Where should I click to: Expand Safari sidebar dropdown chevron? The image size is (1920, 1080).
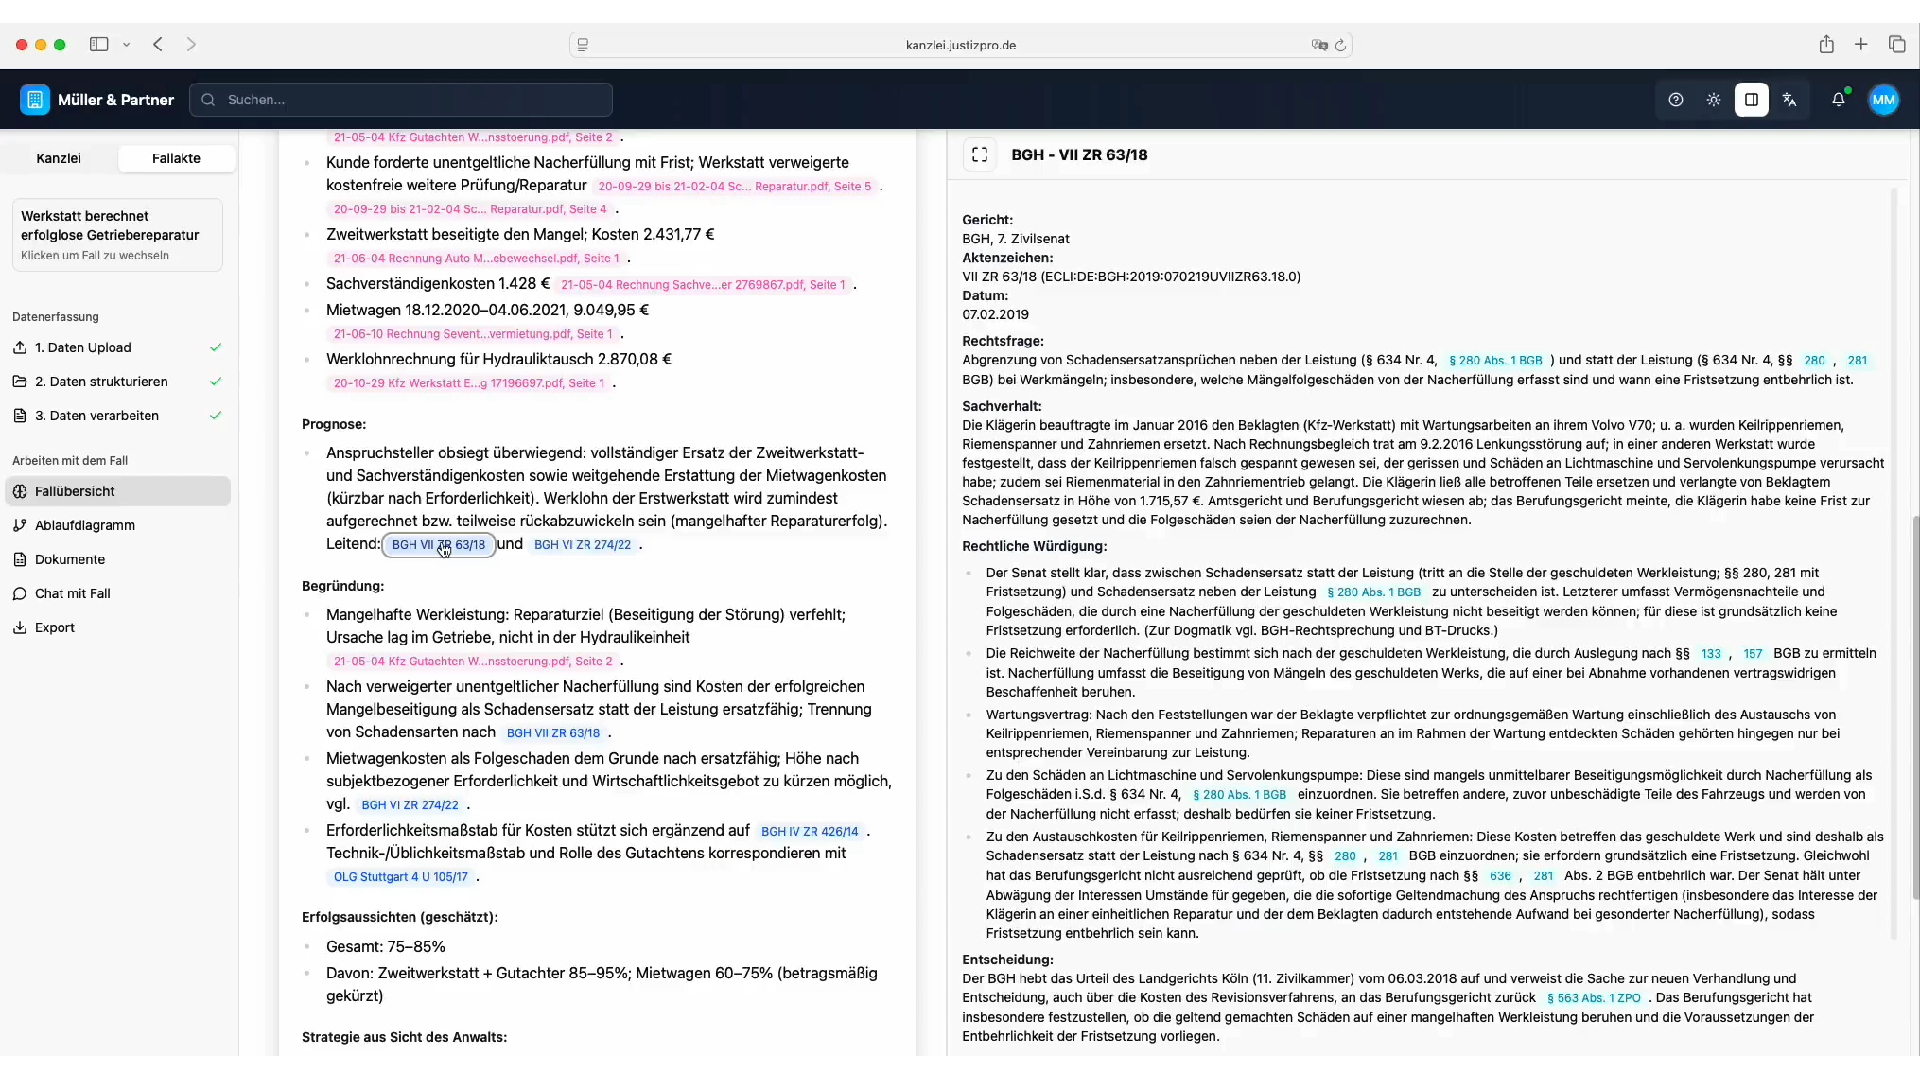click(x=127, y=45)
